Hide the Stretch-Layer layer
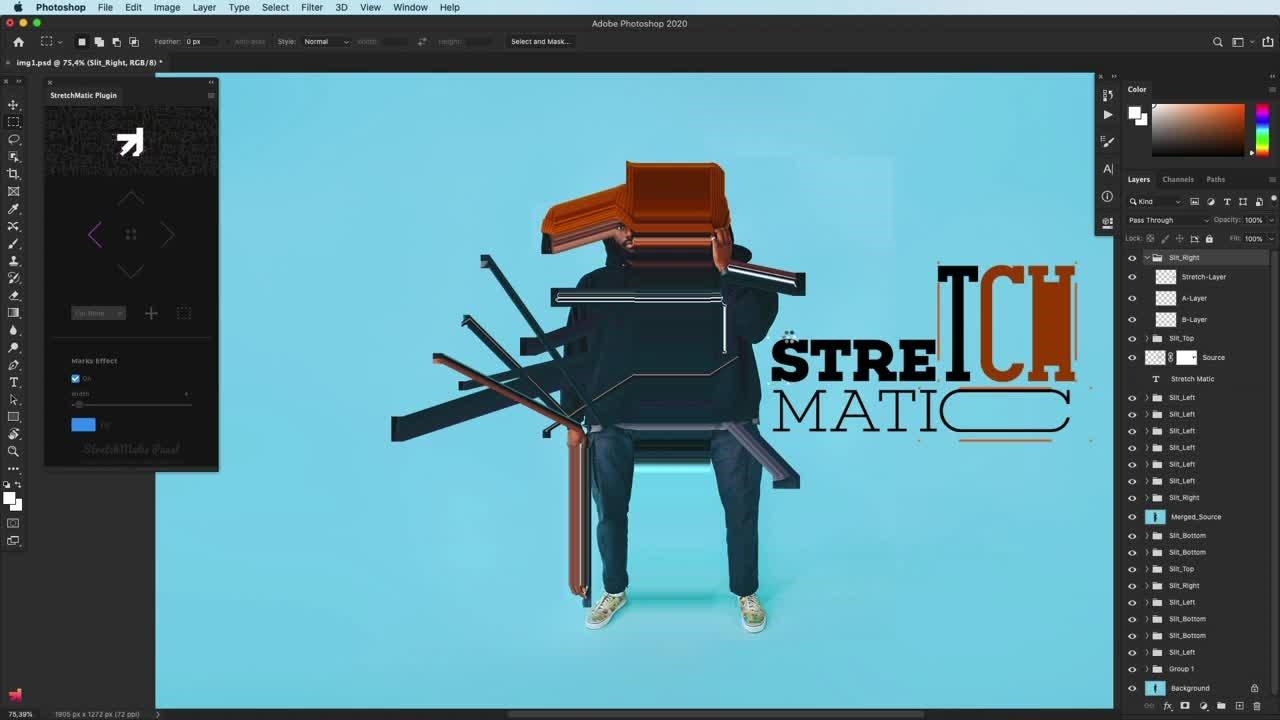Screen dimensions: 1280x720 pos(1132,277)
